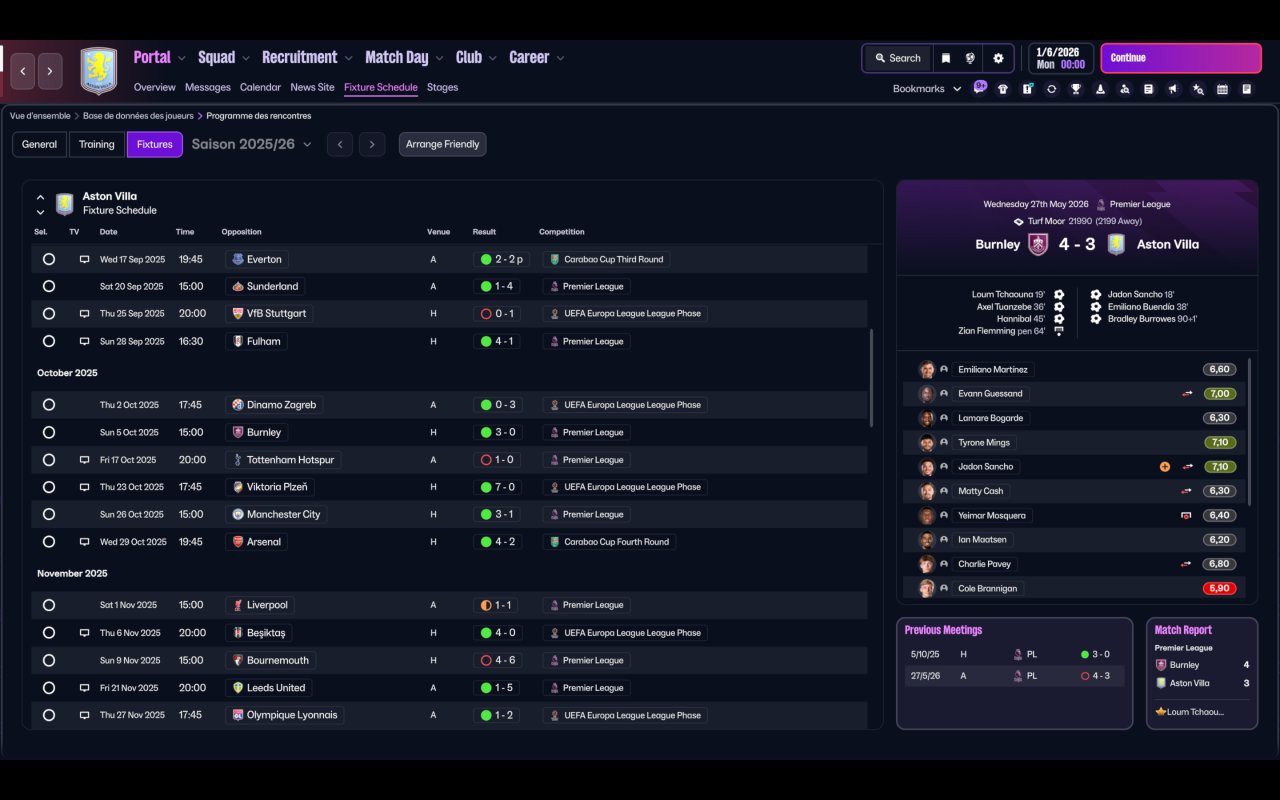The image size is (1280, 800).
Task: Switch to the News Site tab
Action: pos(312,87)
